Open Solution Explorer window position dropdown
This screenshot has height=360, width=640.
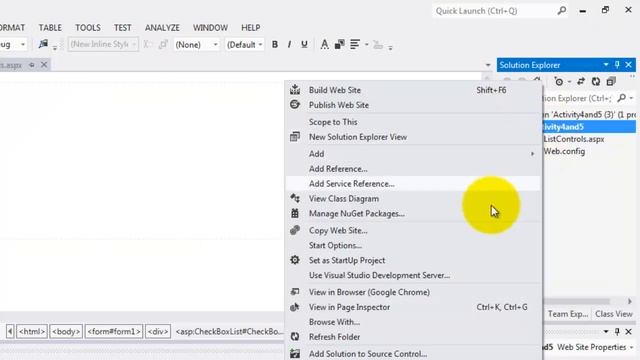(606, 65)
